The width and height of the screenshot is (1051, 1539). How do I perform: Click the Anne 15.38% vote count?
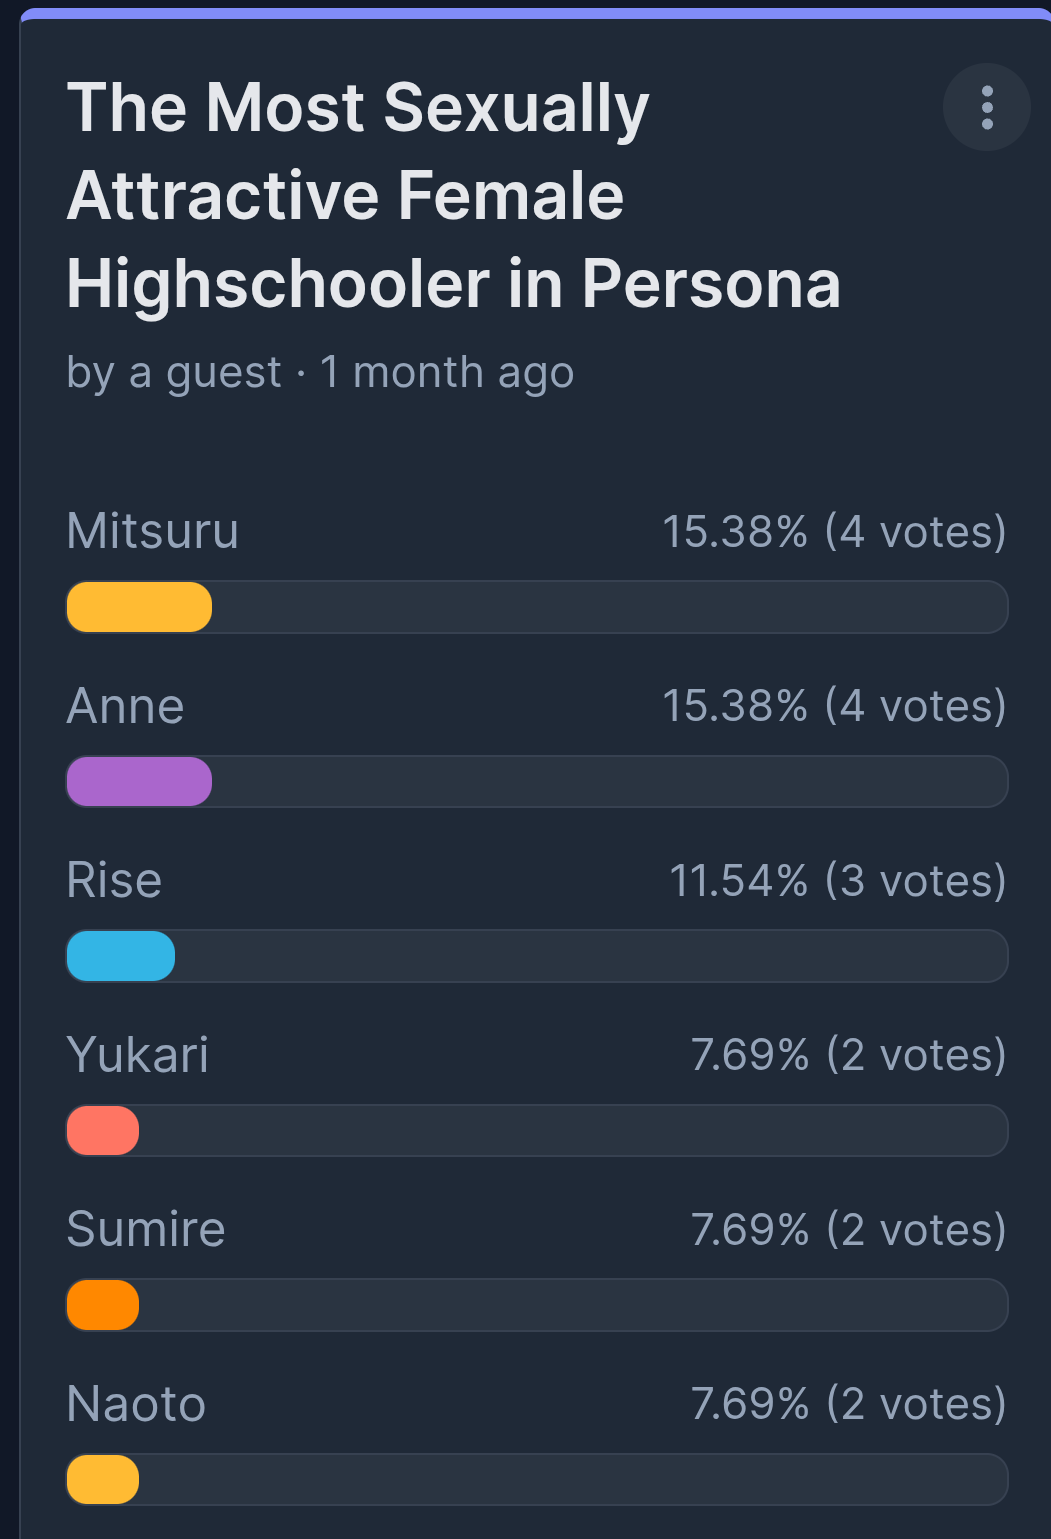tap(834, 706)
